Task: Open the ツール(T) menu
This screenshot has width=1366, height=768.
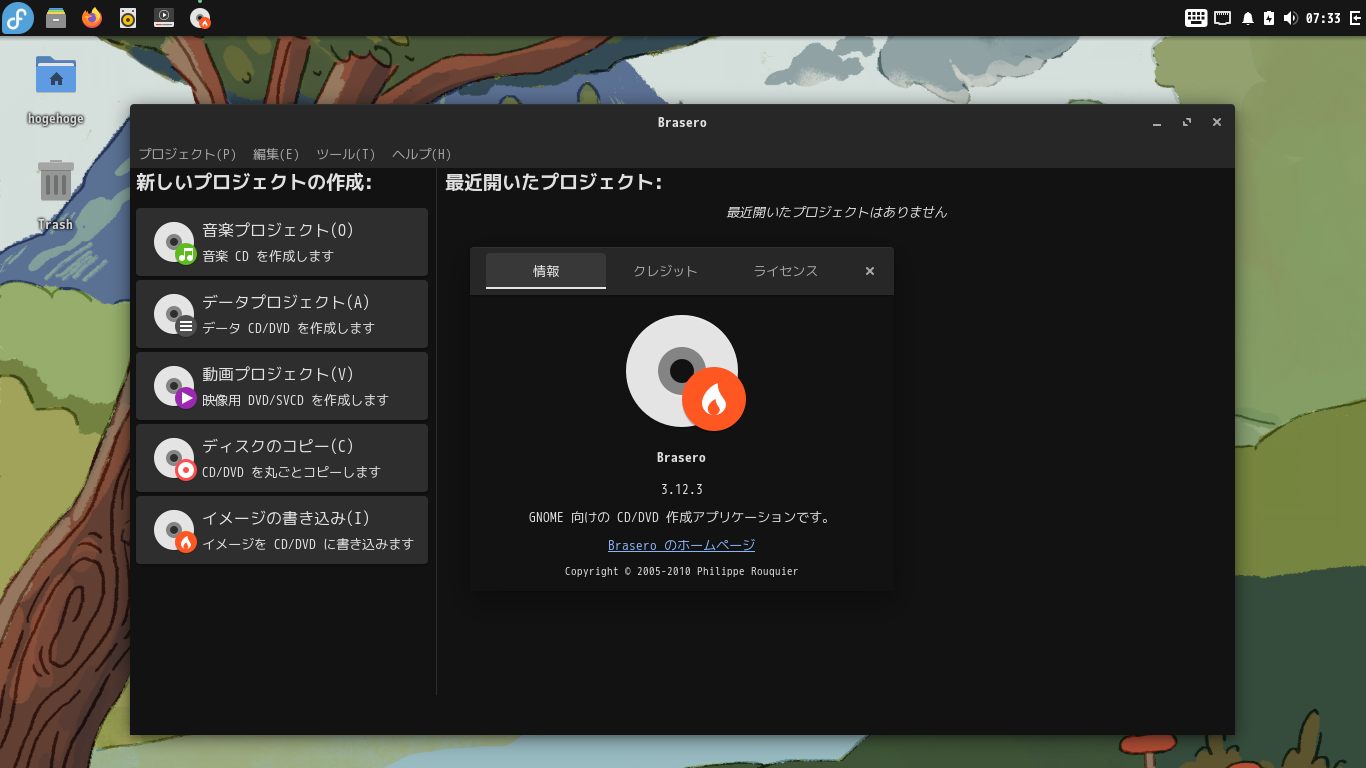Action: pos(346,154)
